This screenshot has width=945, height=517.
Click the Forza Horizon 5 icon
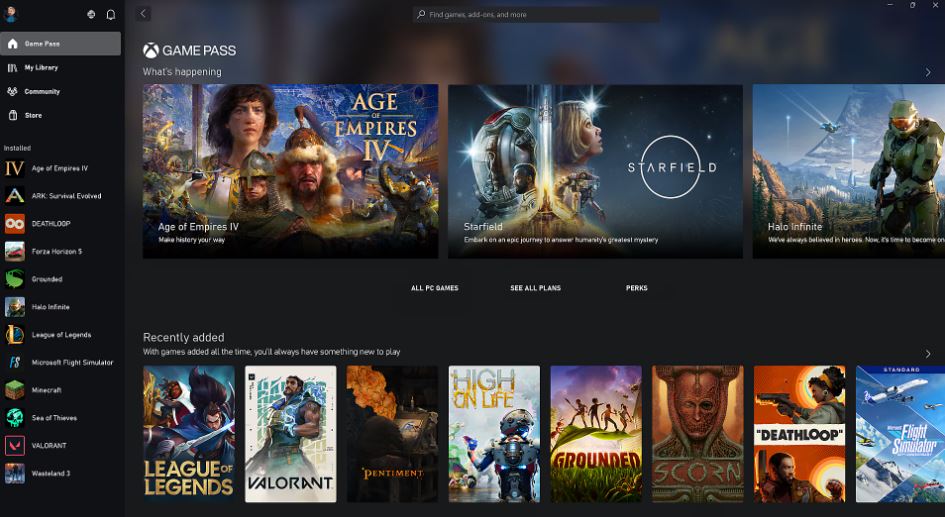(x=14, y=251)
